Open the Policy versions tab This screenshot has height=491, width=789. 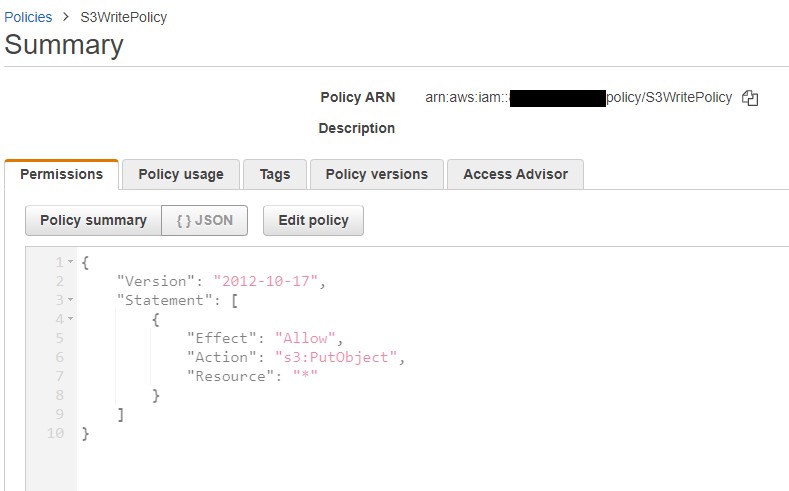[376, 174]
